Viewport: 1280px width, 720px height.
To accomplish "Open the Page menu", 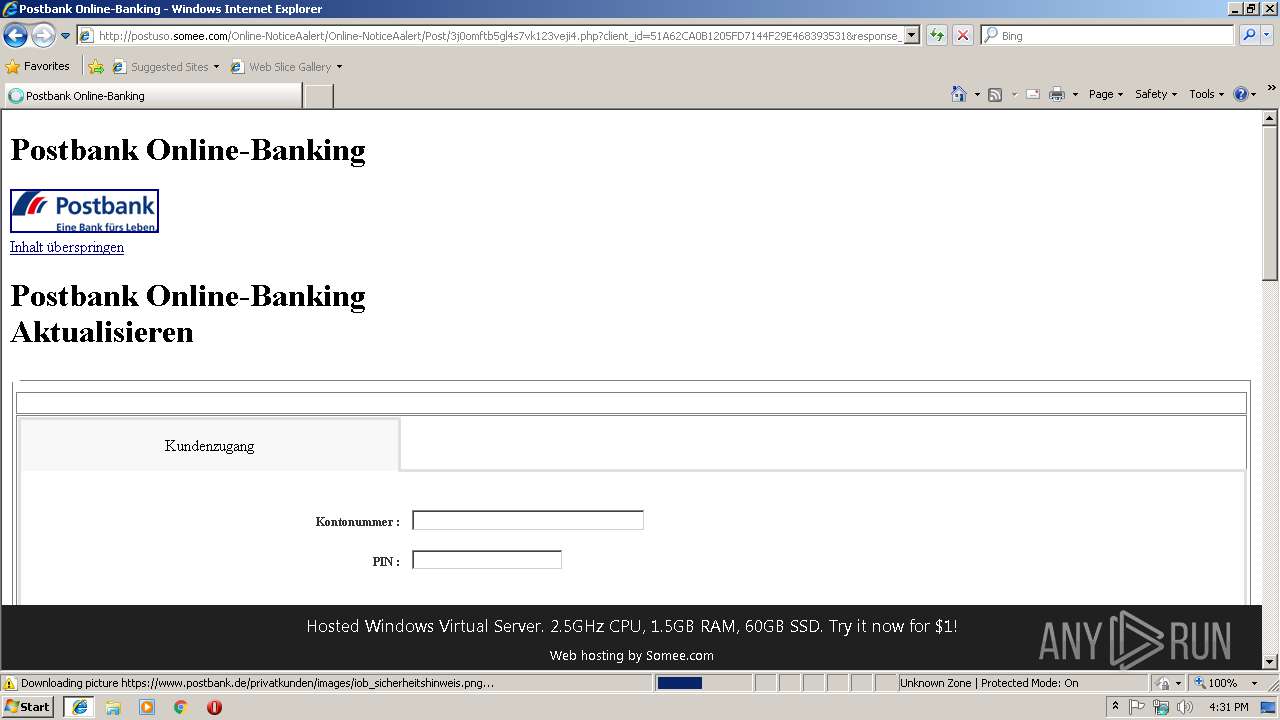I will [x=1105, y=94].
